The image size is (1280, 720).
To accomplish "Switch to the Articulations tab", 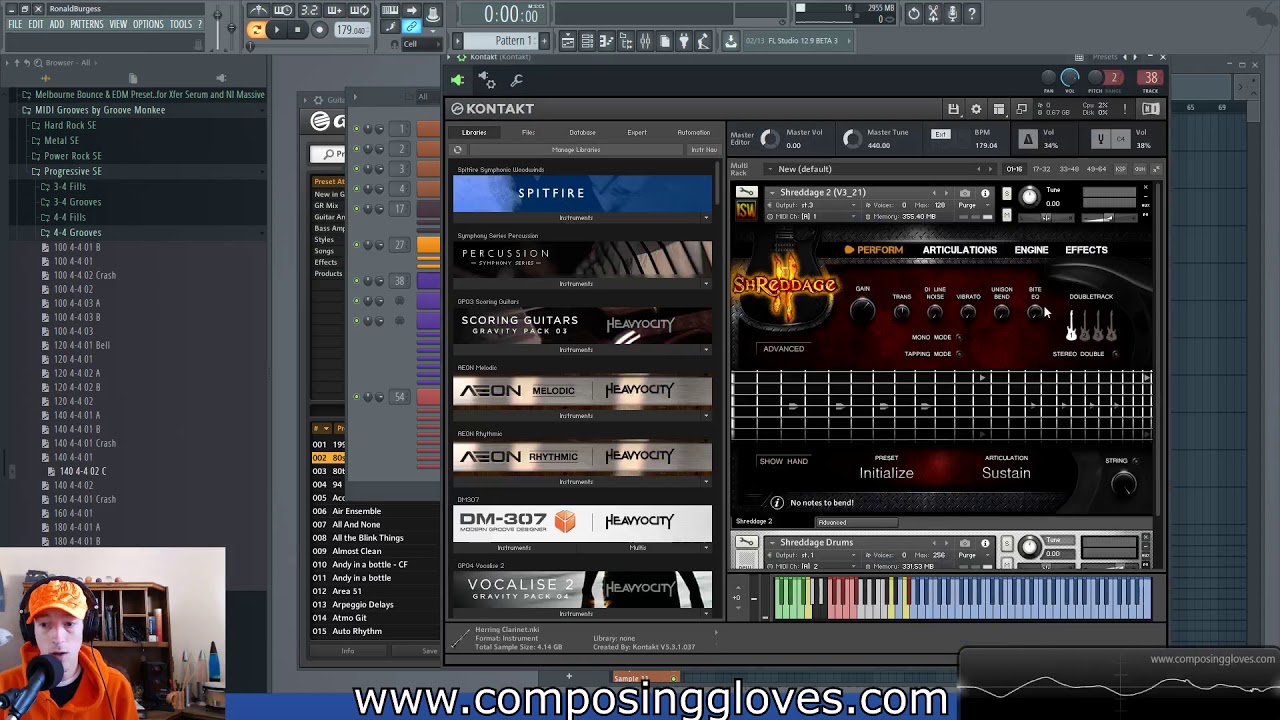I will tap(959, 250).
